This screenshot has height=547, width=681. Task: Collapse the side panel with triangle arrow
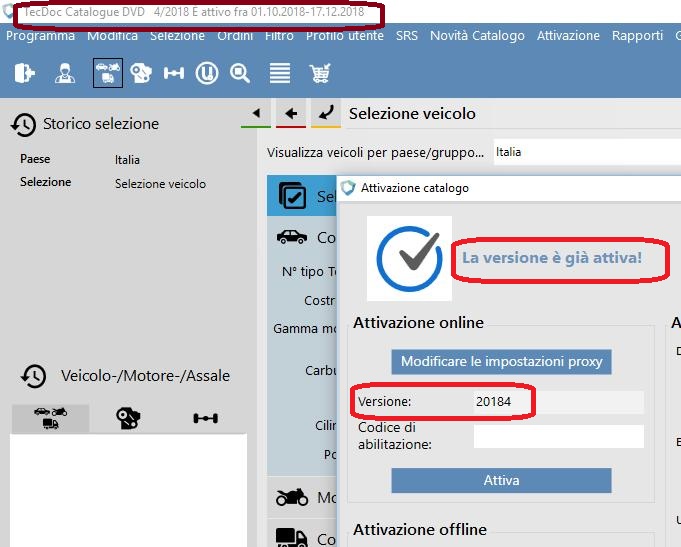point(256,113)
